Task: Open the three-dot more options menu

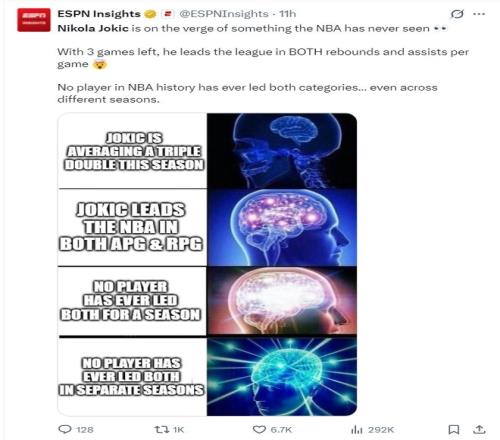Action: (479, 14)
